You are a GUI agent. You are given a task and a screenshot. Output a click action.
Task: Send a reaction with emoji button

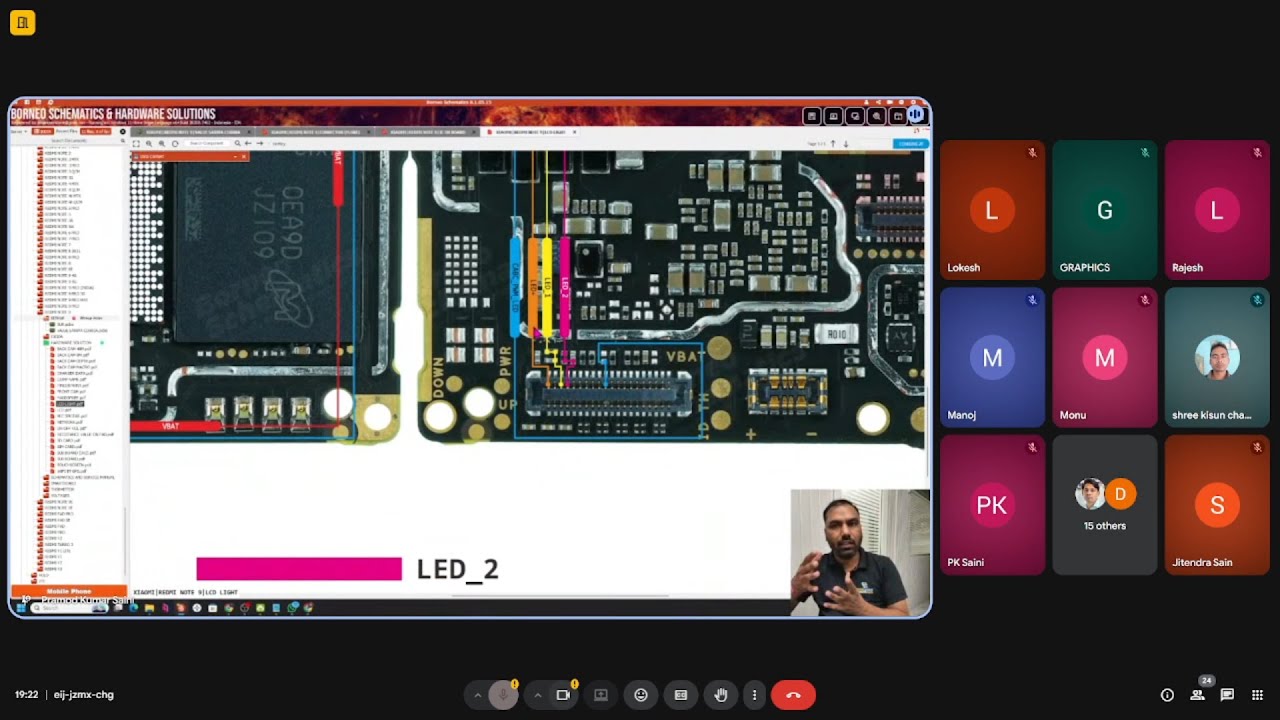[x=641, y=695]
